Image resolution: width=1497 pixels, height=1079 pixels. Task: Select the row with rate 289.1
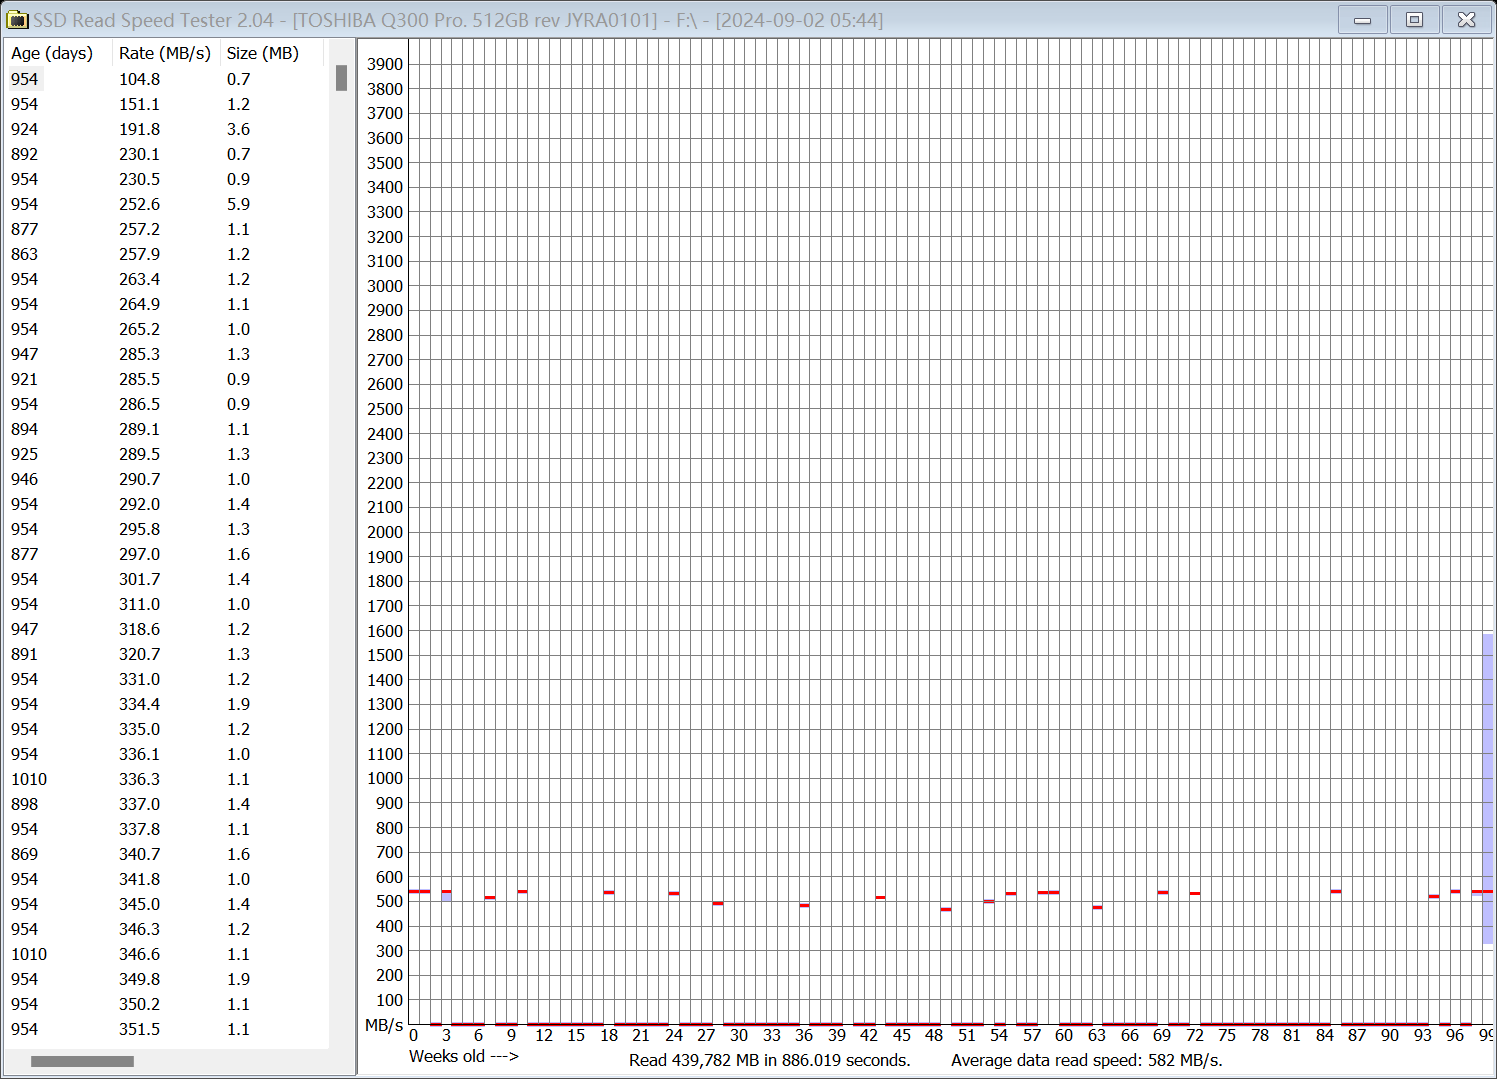pyautogui.click(x=167, y=429)
